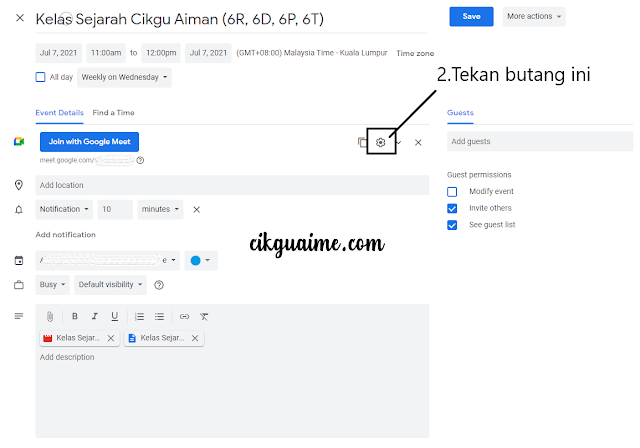
Task: Click the 11:00am start time field
Action: pos(106,53)
